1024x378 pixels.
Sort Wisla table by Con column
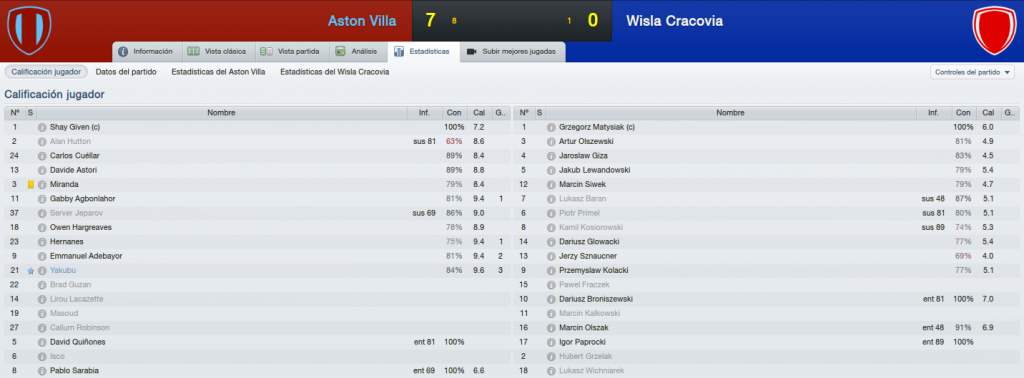click(x=963, y=113)
